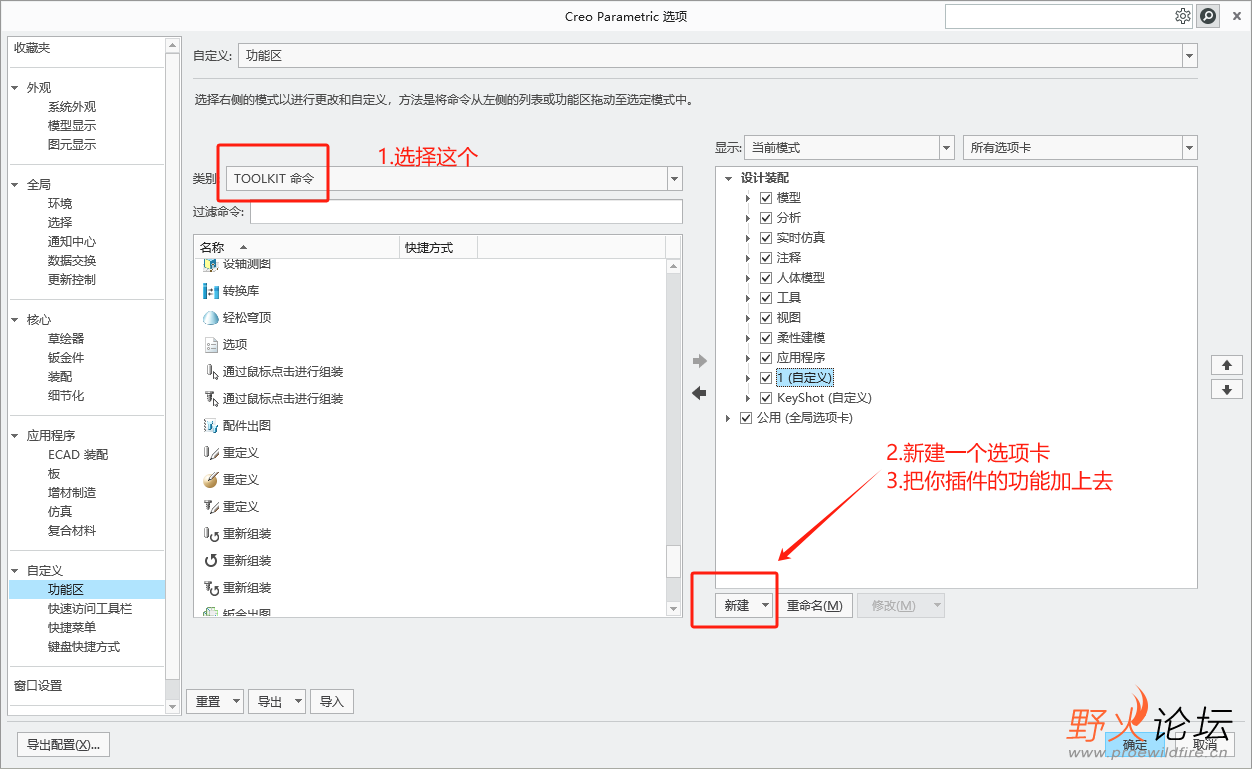Open the 数据交换 options page
This screenshot has height=769, width=1252.
(x=72, y=261)
